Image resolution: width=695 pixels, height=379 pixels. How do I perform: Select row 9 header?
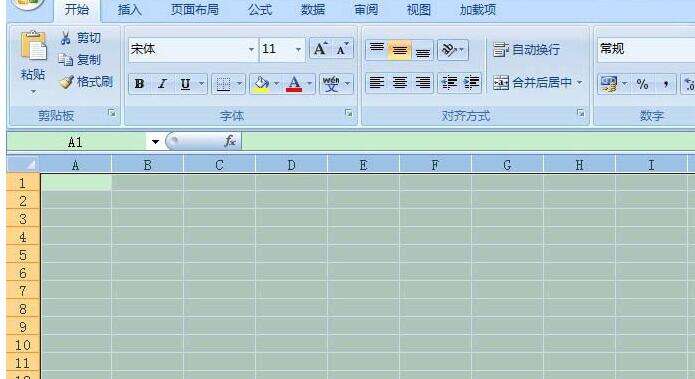(x=23, y=327)
